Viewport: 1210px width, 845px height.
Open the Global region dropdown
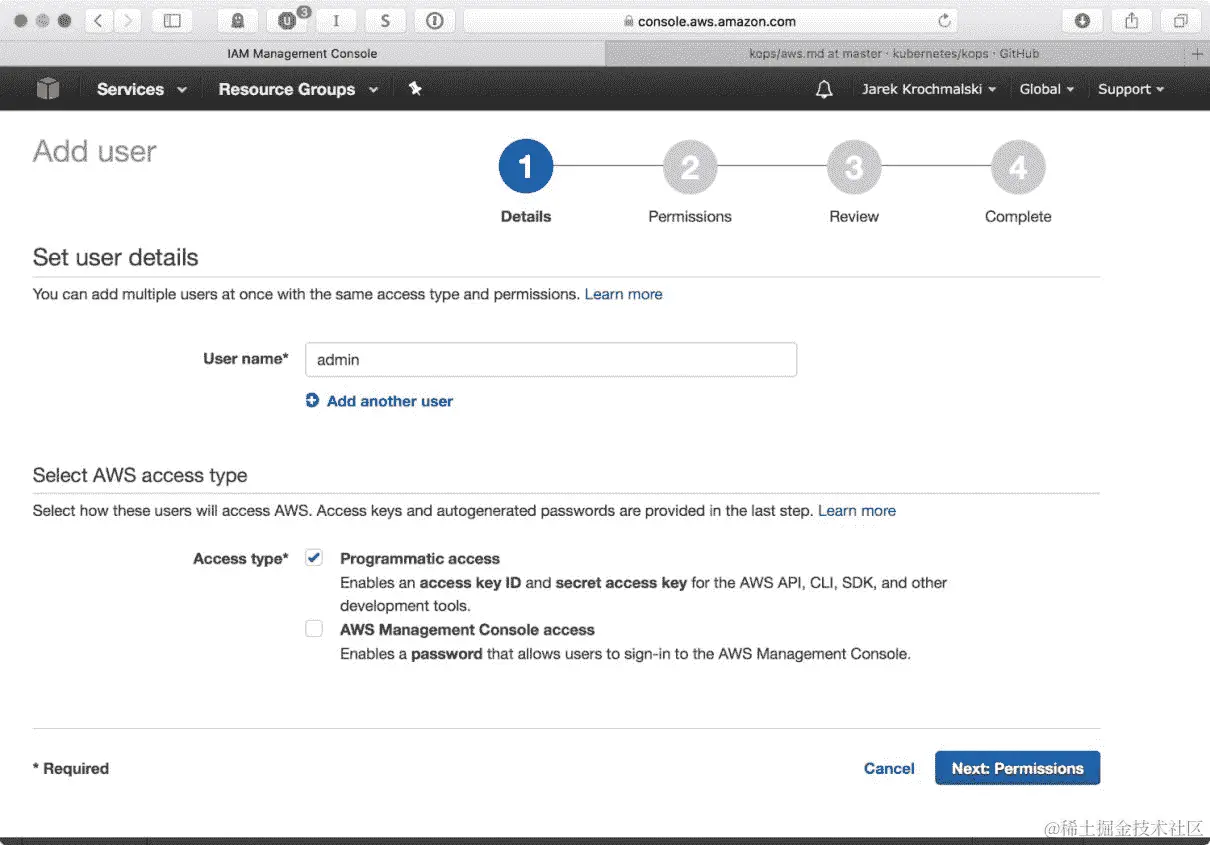pyautogui.click(x=1047, y=89)
